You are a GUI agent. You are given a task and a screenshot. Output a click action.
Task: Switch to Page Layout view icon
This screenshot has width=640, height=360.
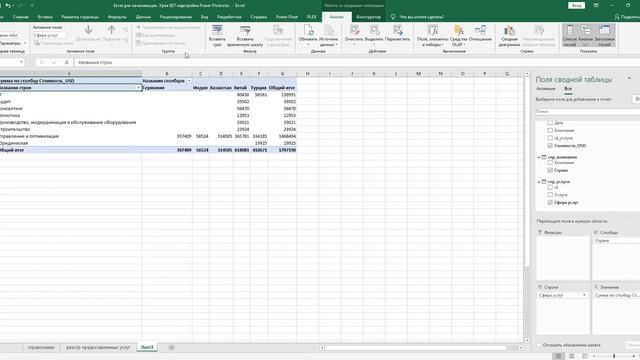[x=572, y=356]
